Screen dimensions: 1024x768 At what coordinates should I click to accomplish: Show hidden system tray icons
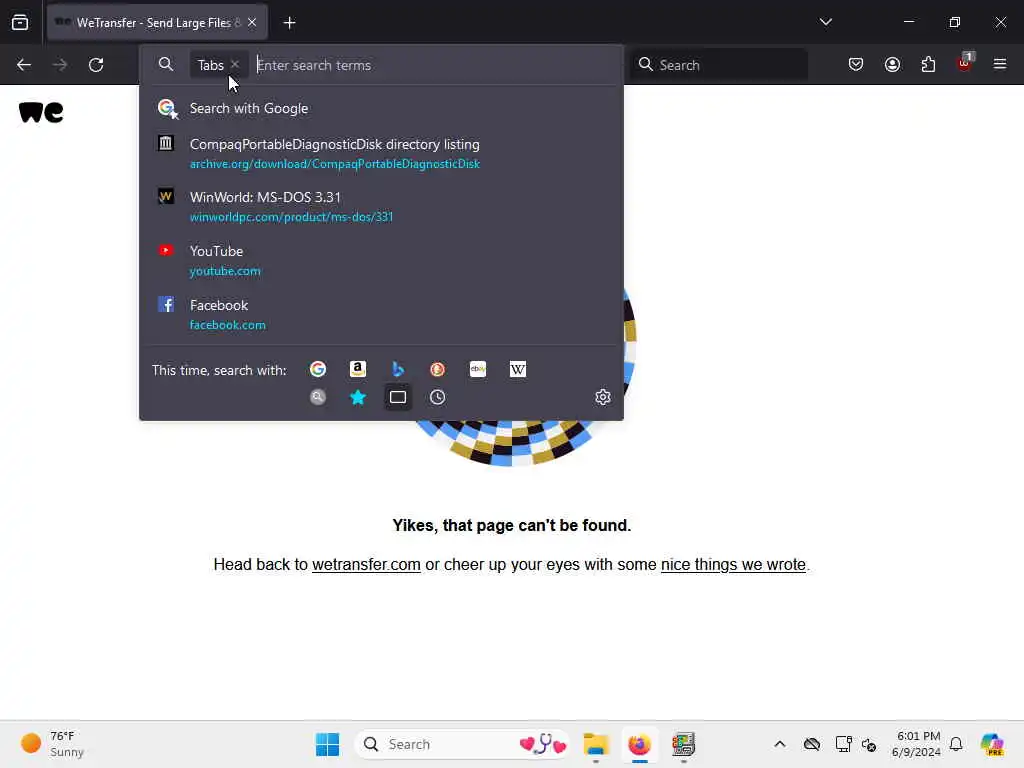tap(780, 744)
